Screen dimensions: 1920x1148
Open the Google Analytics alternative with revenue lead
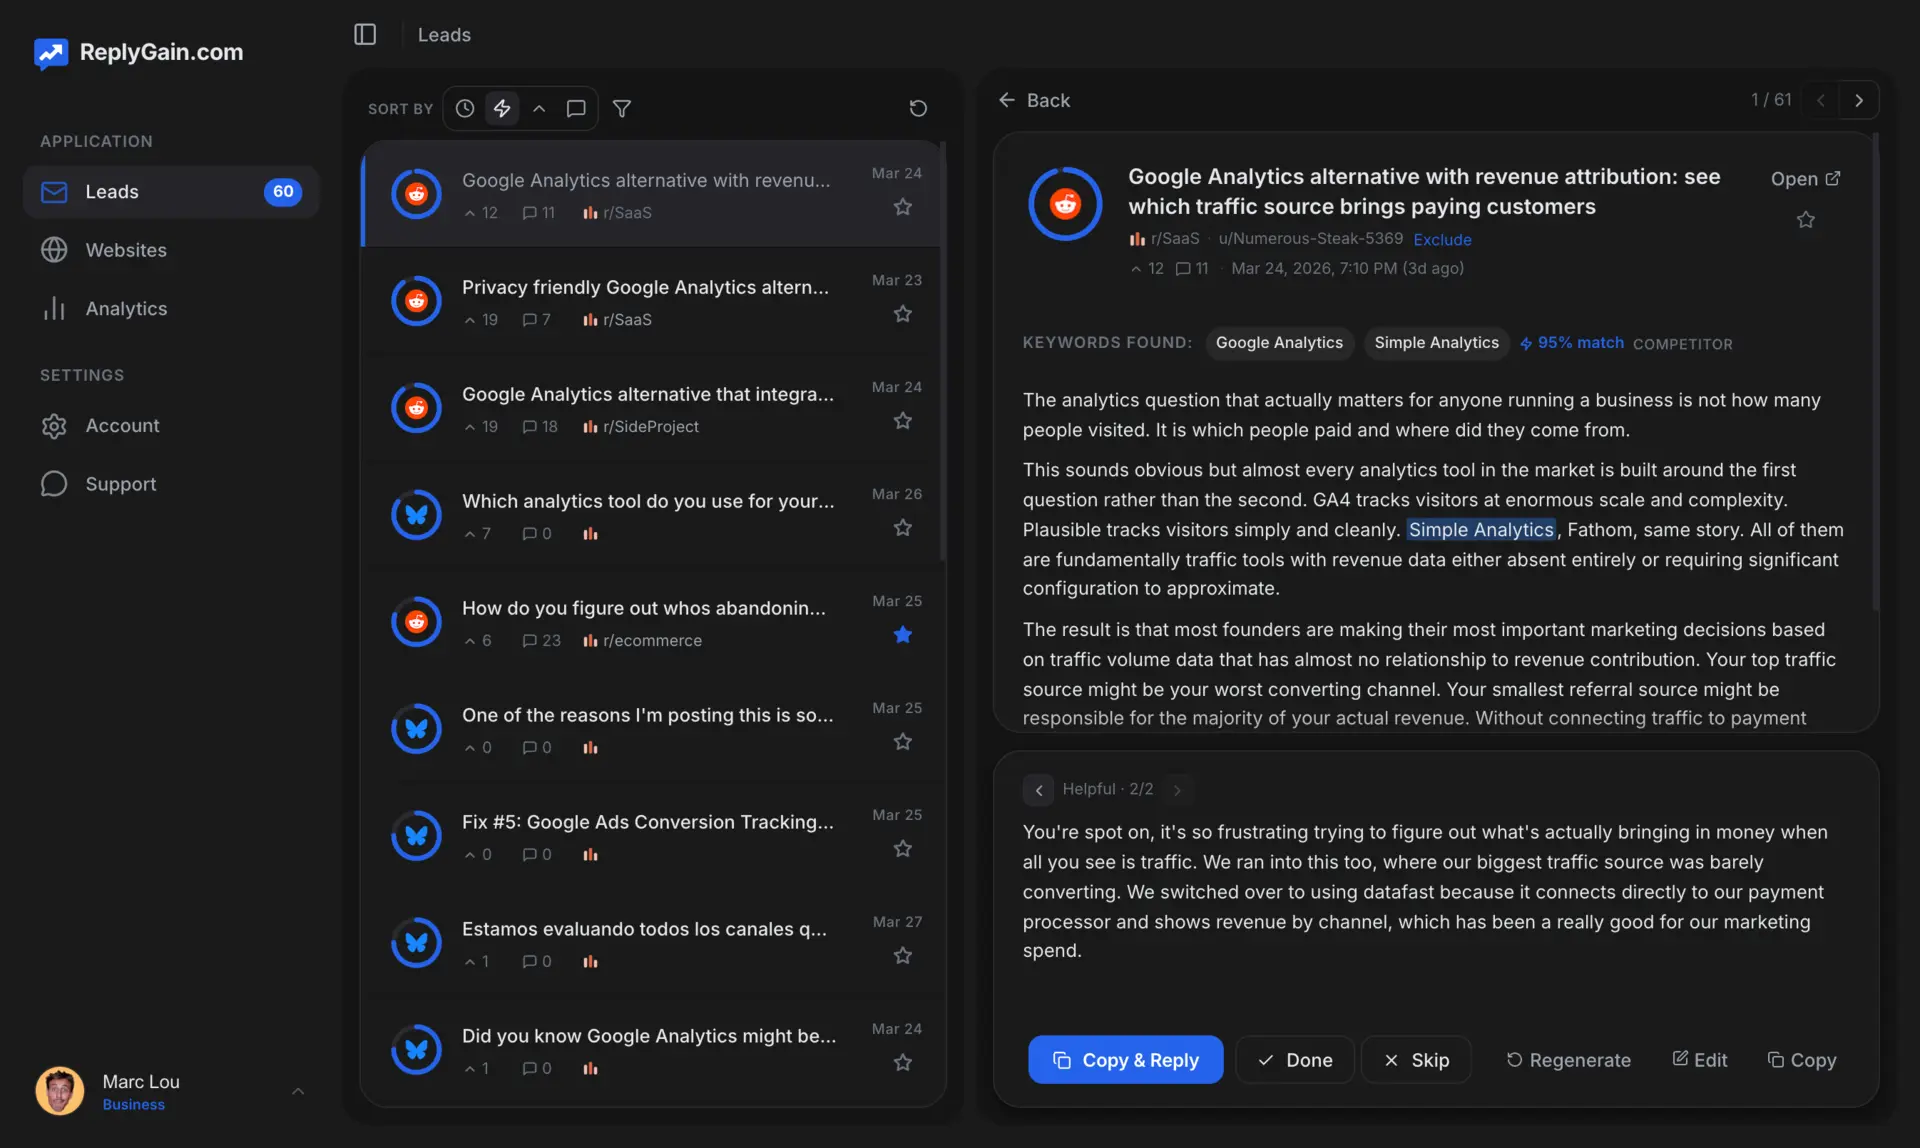click(x=653, y=194)
